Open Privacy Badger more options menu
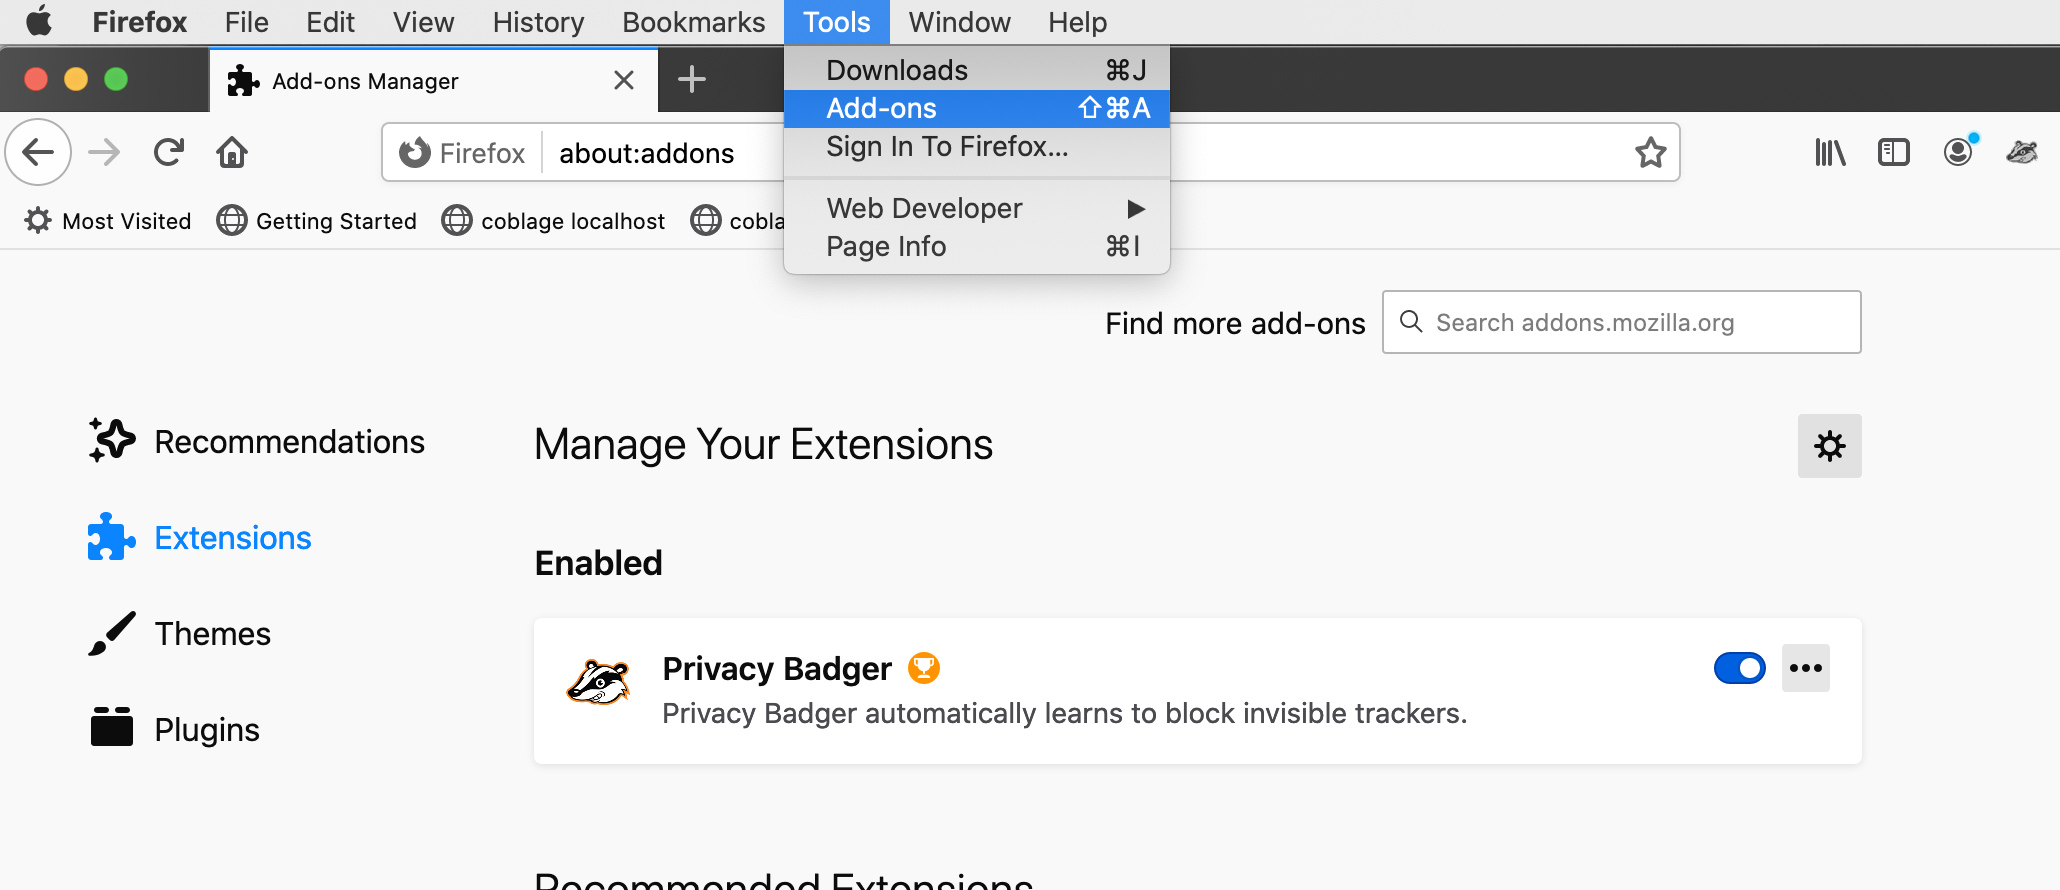2060x890 pixels. (x=1805, y=668)
